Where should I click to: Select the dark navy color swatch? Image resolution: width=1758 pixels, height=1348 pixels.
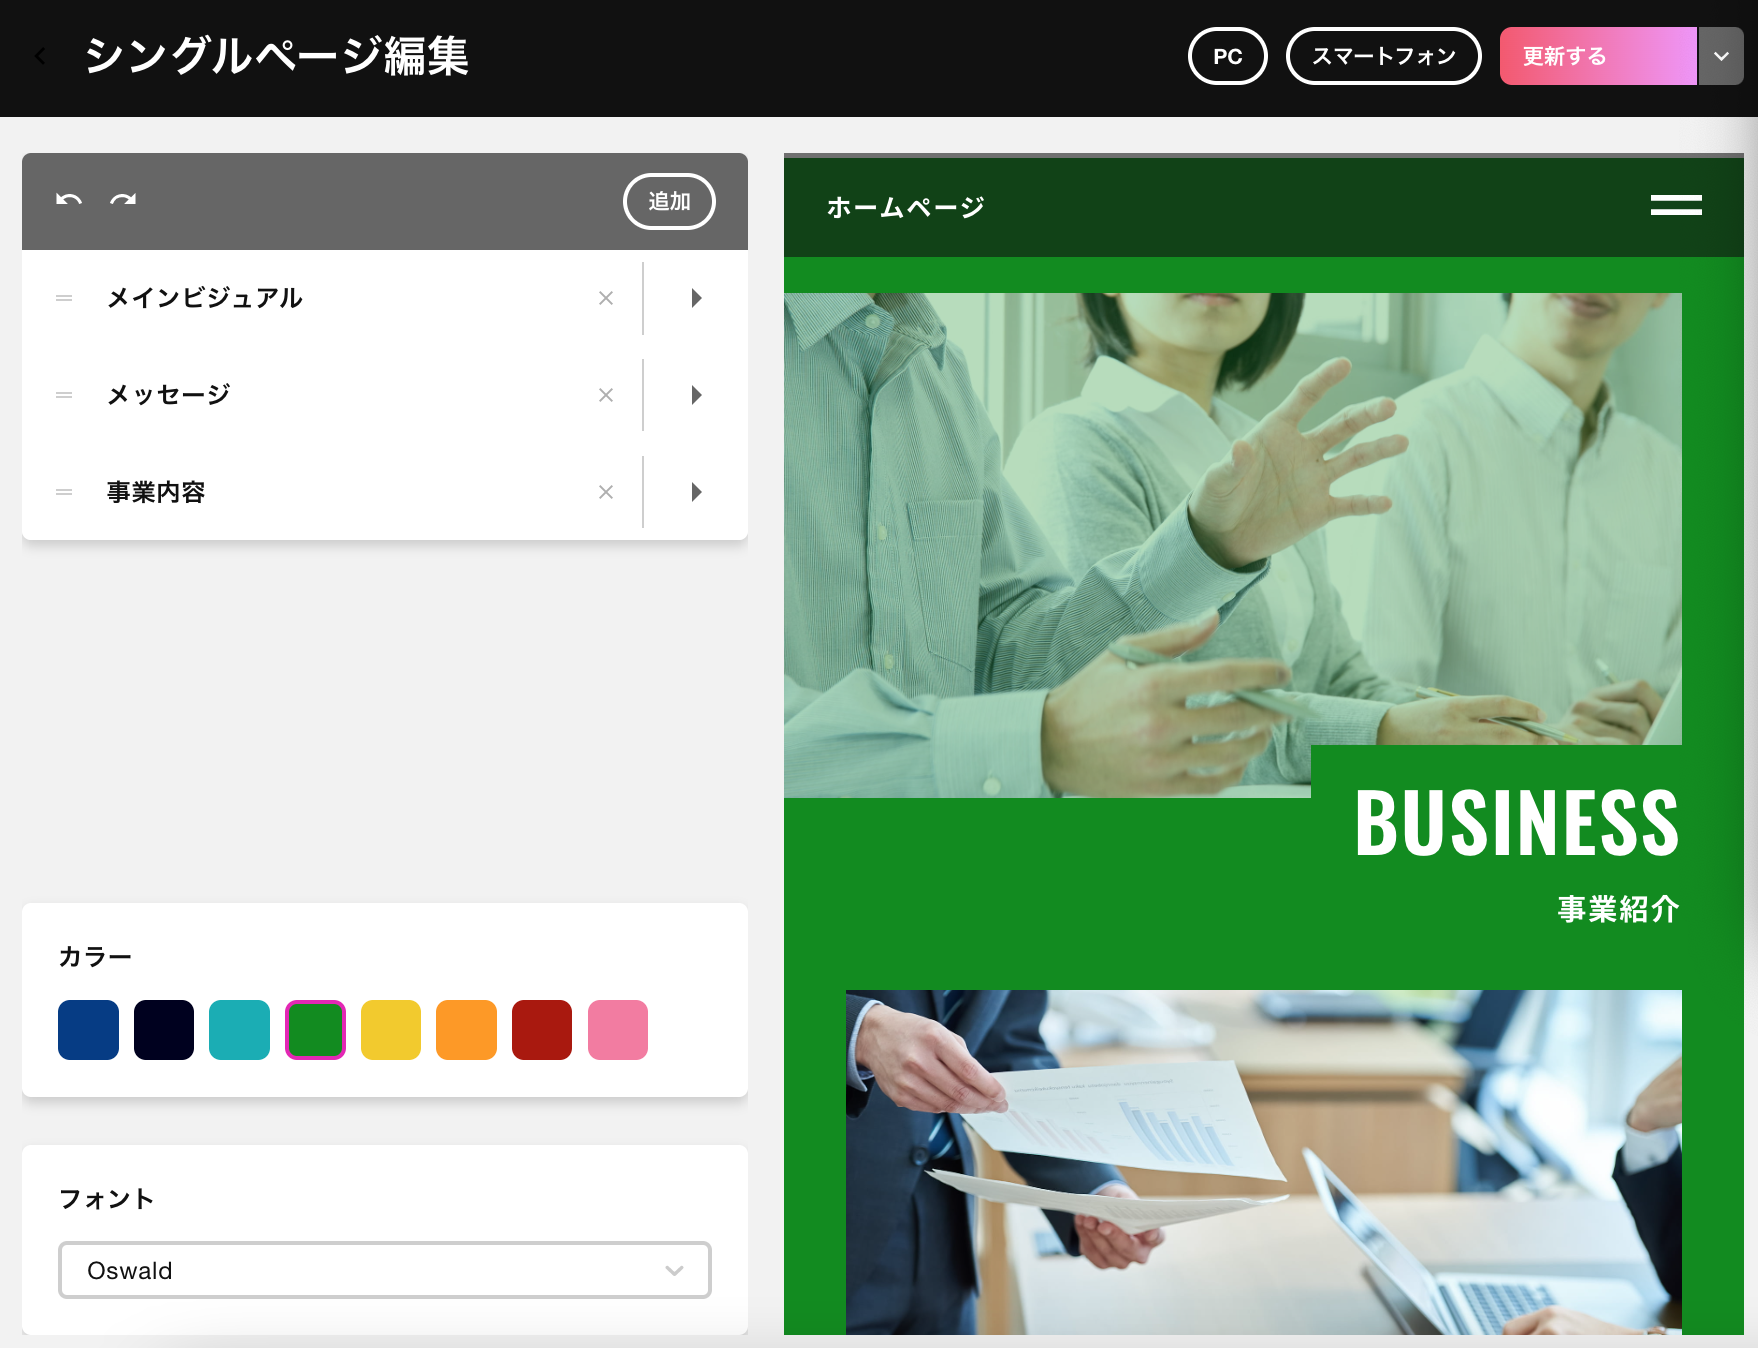(x=164, y=1029)
